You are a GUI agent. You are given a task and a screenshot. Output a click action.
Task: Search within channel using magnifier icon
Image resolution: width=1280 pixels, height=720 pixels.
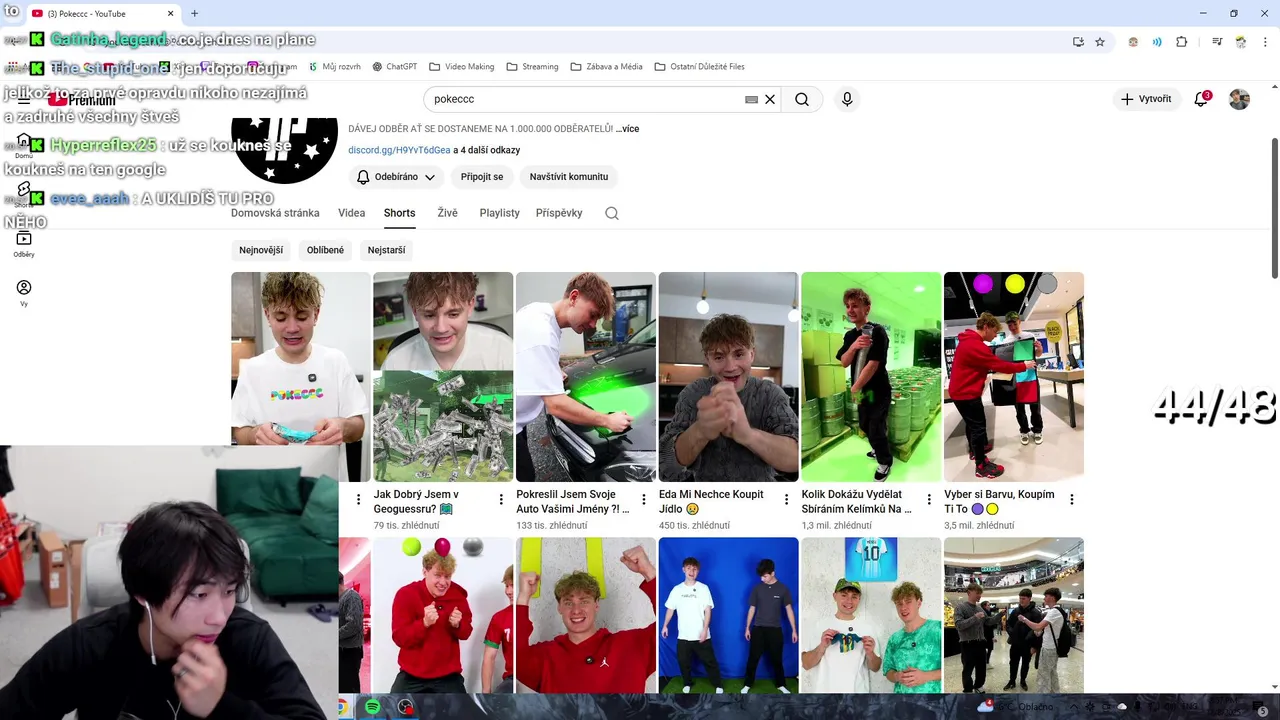click(612, 213)
